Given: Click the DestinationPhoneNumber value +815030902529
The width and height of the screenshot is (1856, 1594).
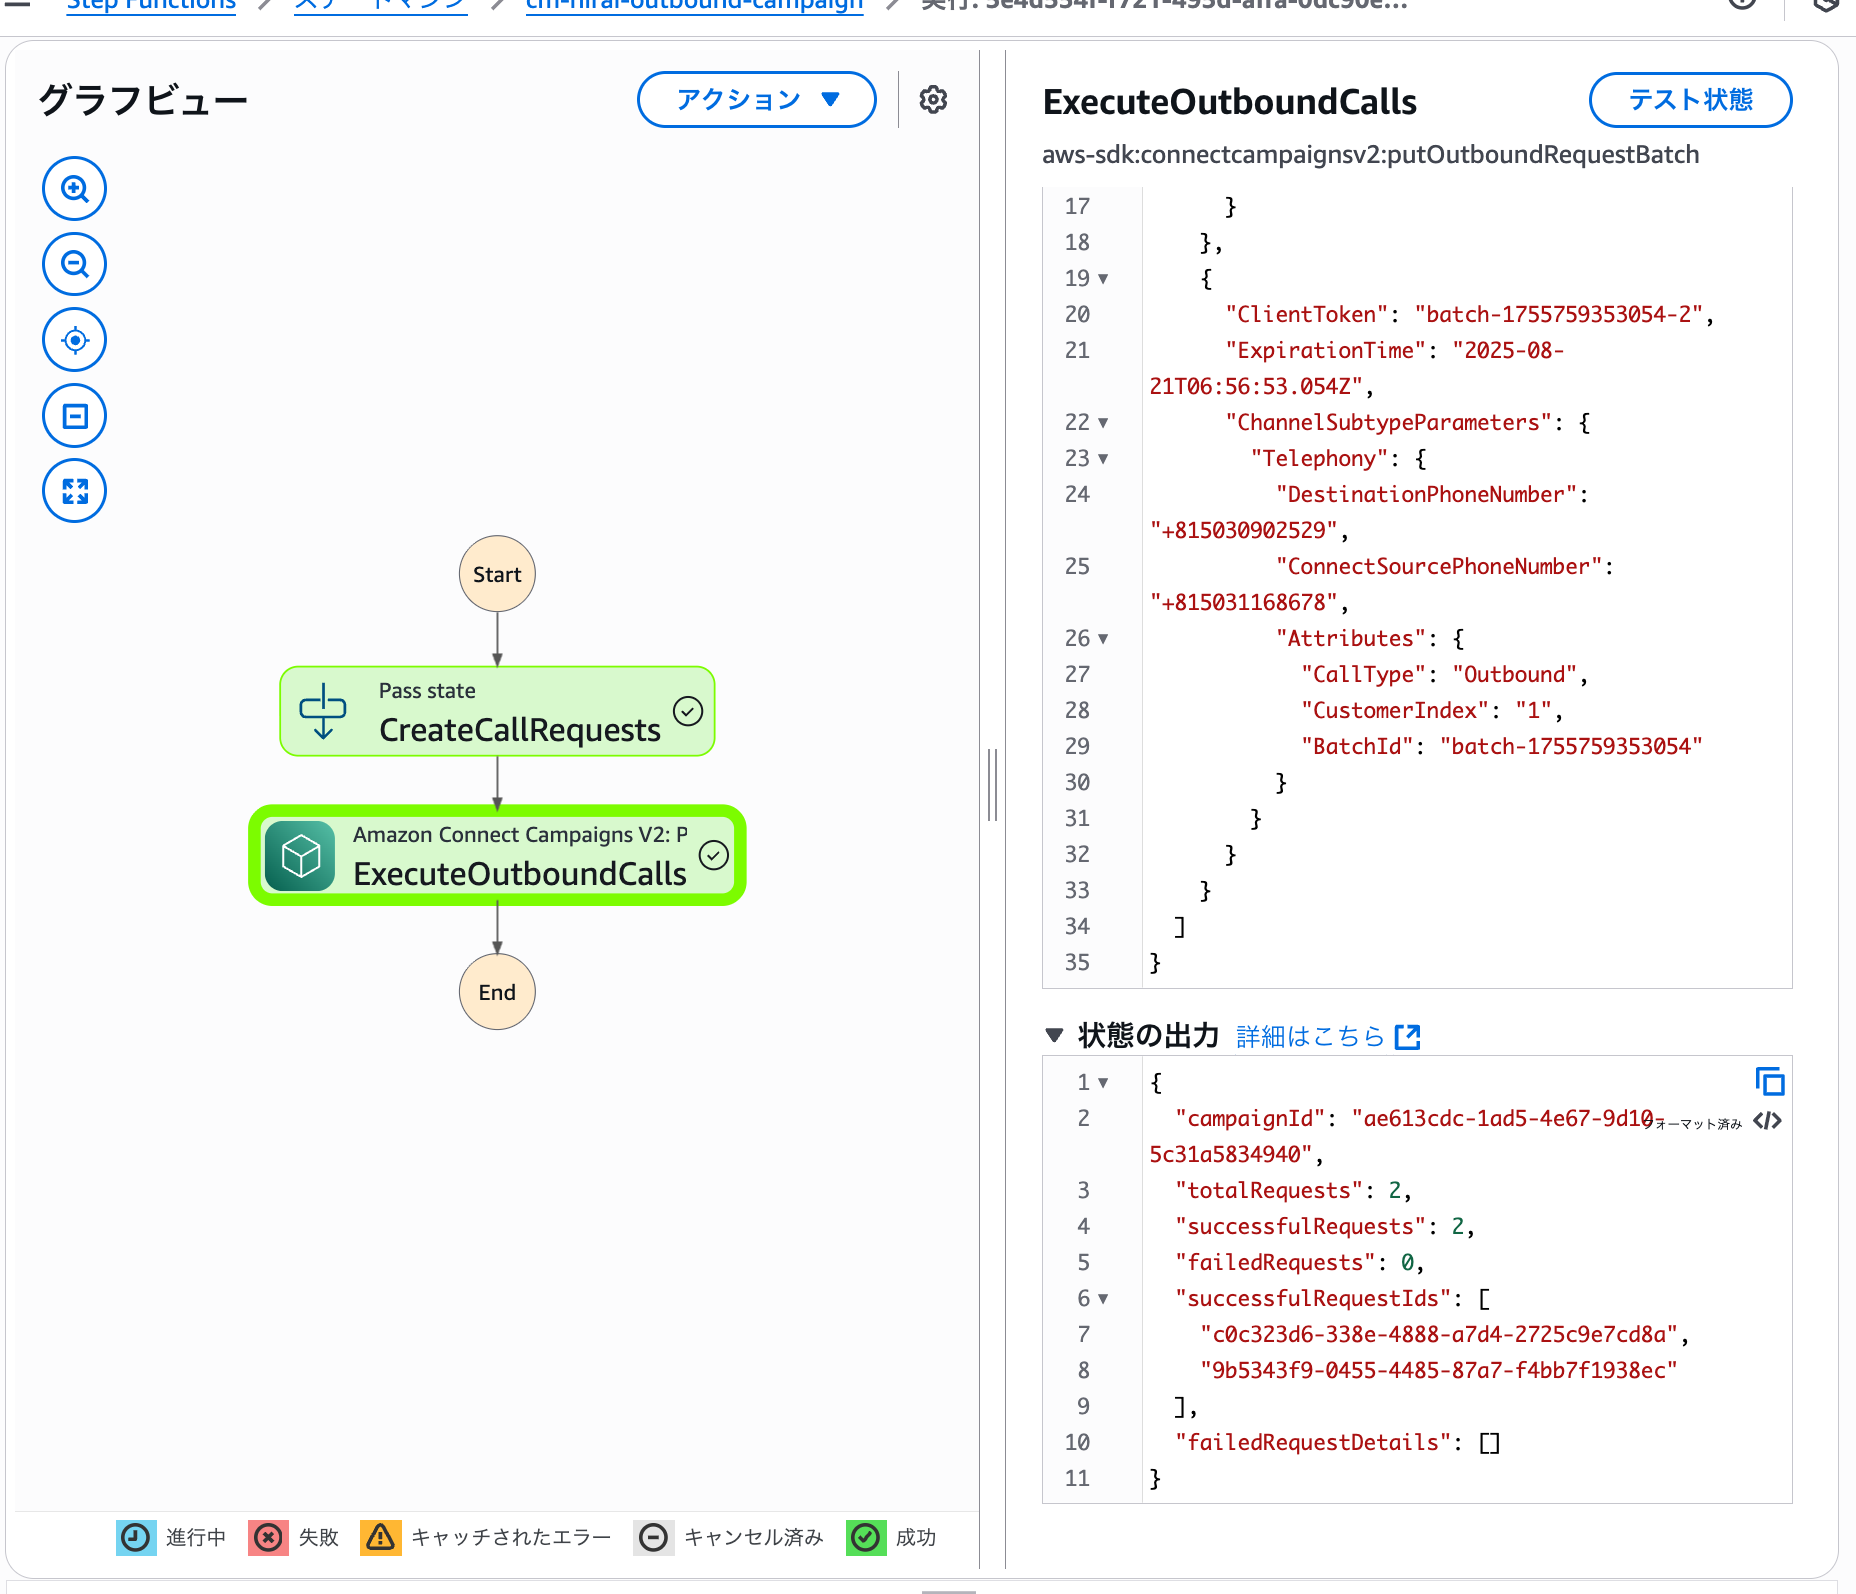Looking at the screenshot, I should coord(1243,531).
